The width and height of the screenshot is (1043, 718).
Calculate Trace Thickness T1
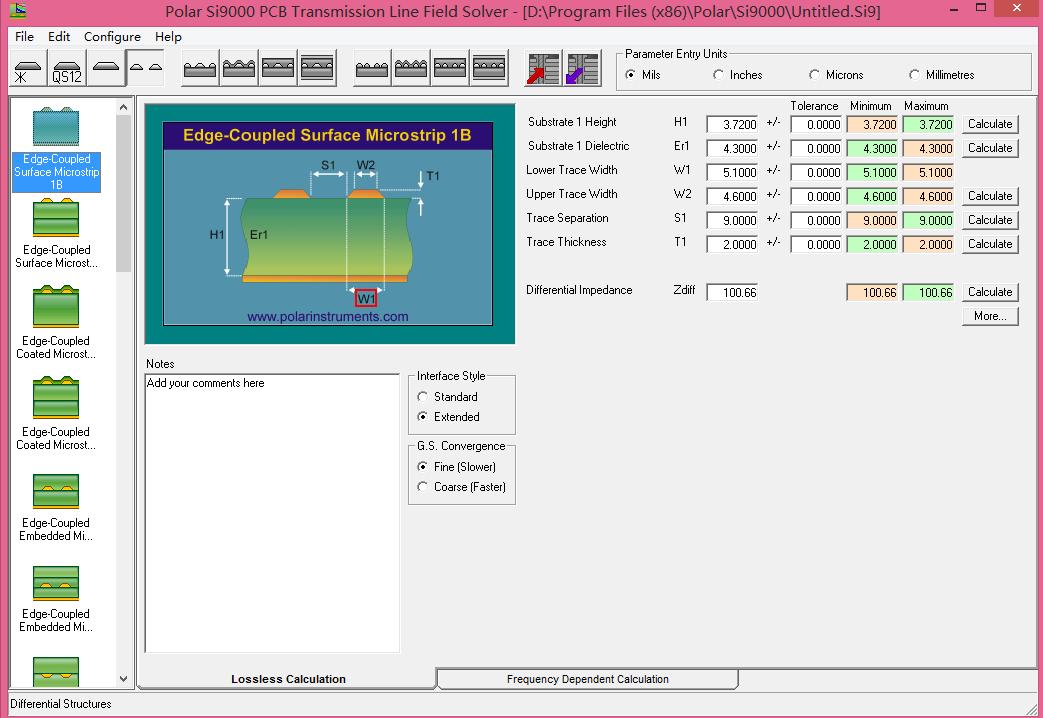pyautogui.click(x=990, y=244)
